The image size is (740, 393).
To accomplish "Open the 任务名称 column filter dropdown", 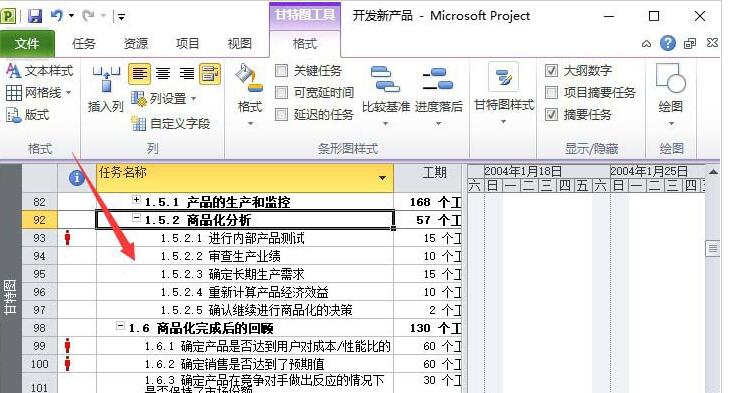I will 382,178.
